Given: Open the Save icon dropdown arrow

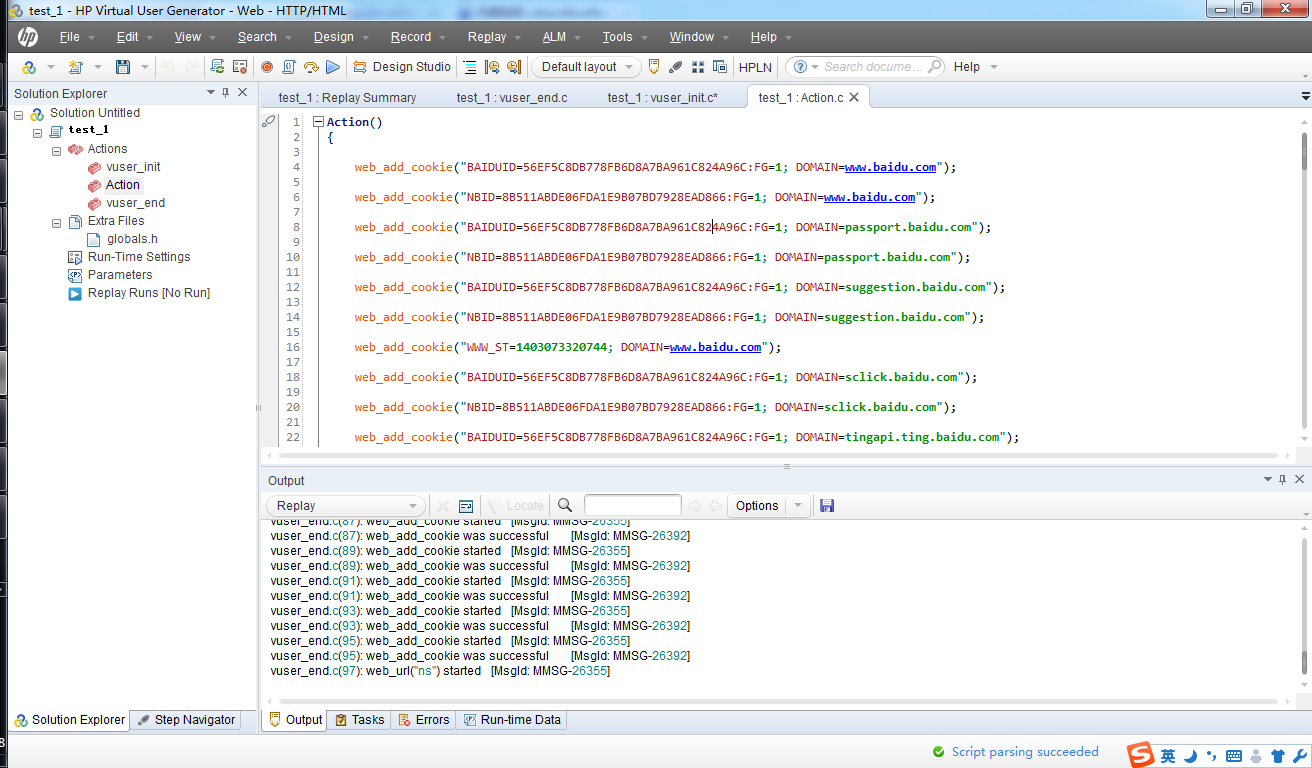Looking at the screenshot, I should (x=144, y=67).
